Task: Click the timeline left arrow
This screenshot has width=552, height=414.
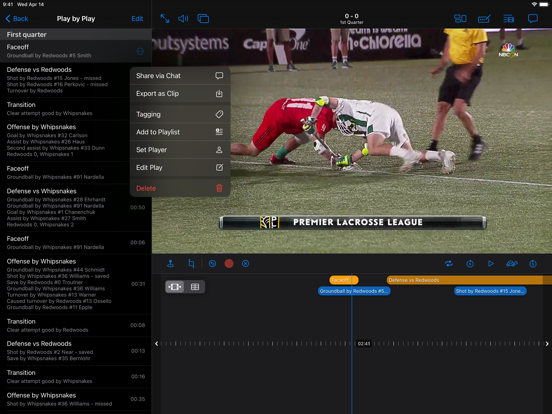Action: 157,344
